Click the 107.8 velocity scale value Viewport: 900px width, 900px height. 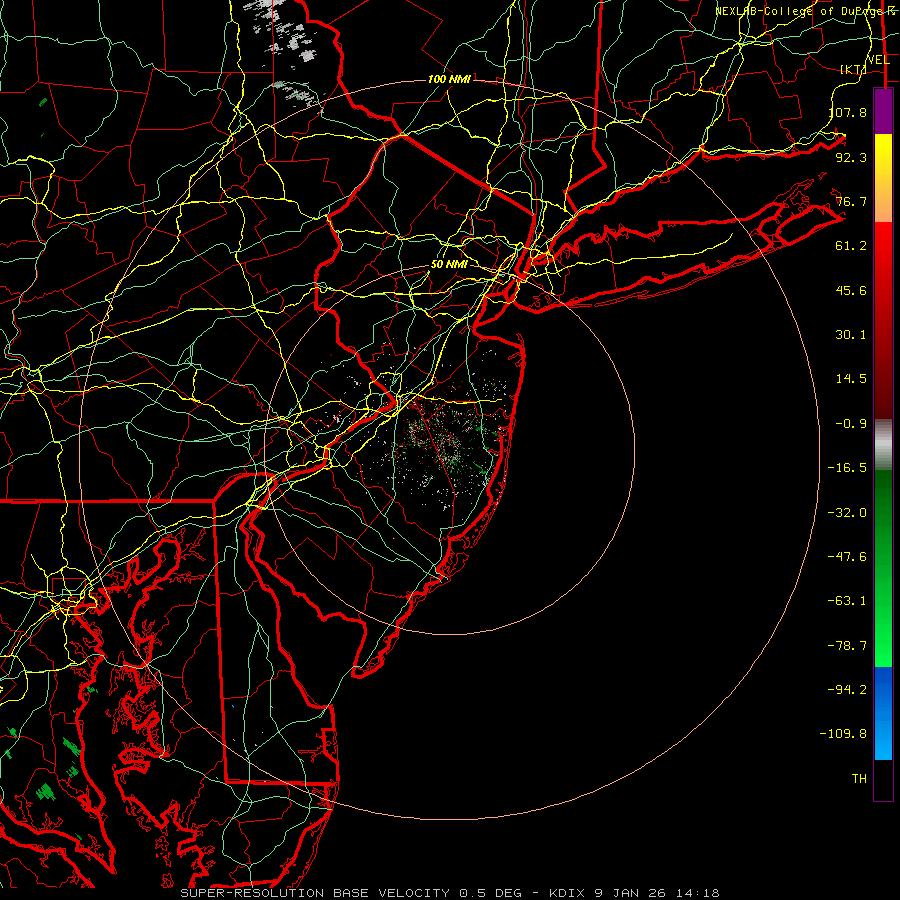click(847, 112)
